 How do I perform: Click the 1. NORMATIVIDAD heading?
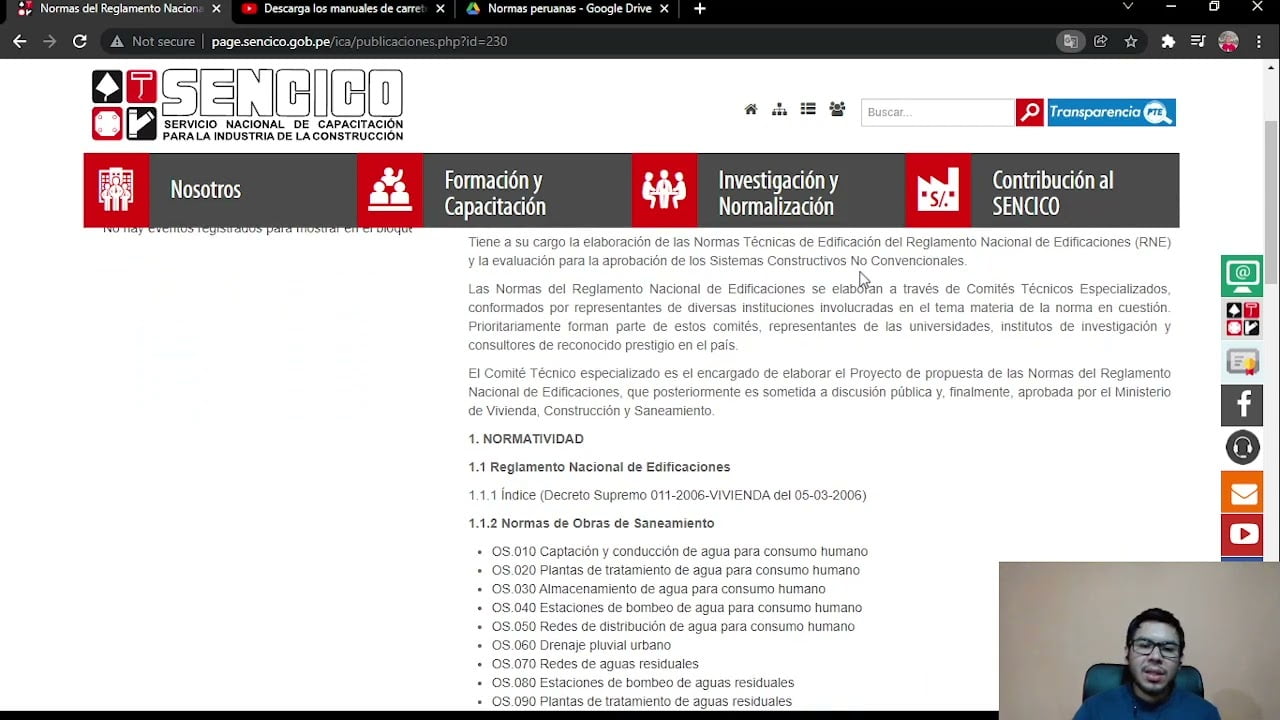[x=526, y=439]
